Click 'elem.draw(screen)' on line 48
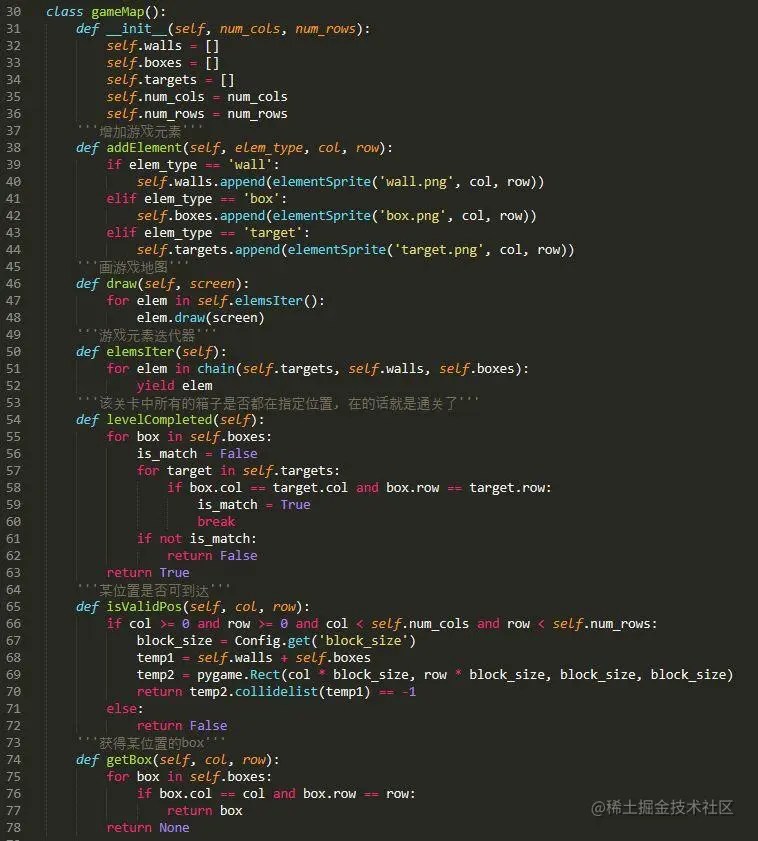Screen dimensions: 758x841 pos(201,318)
